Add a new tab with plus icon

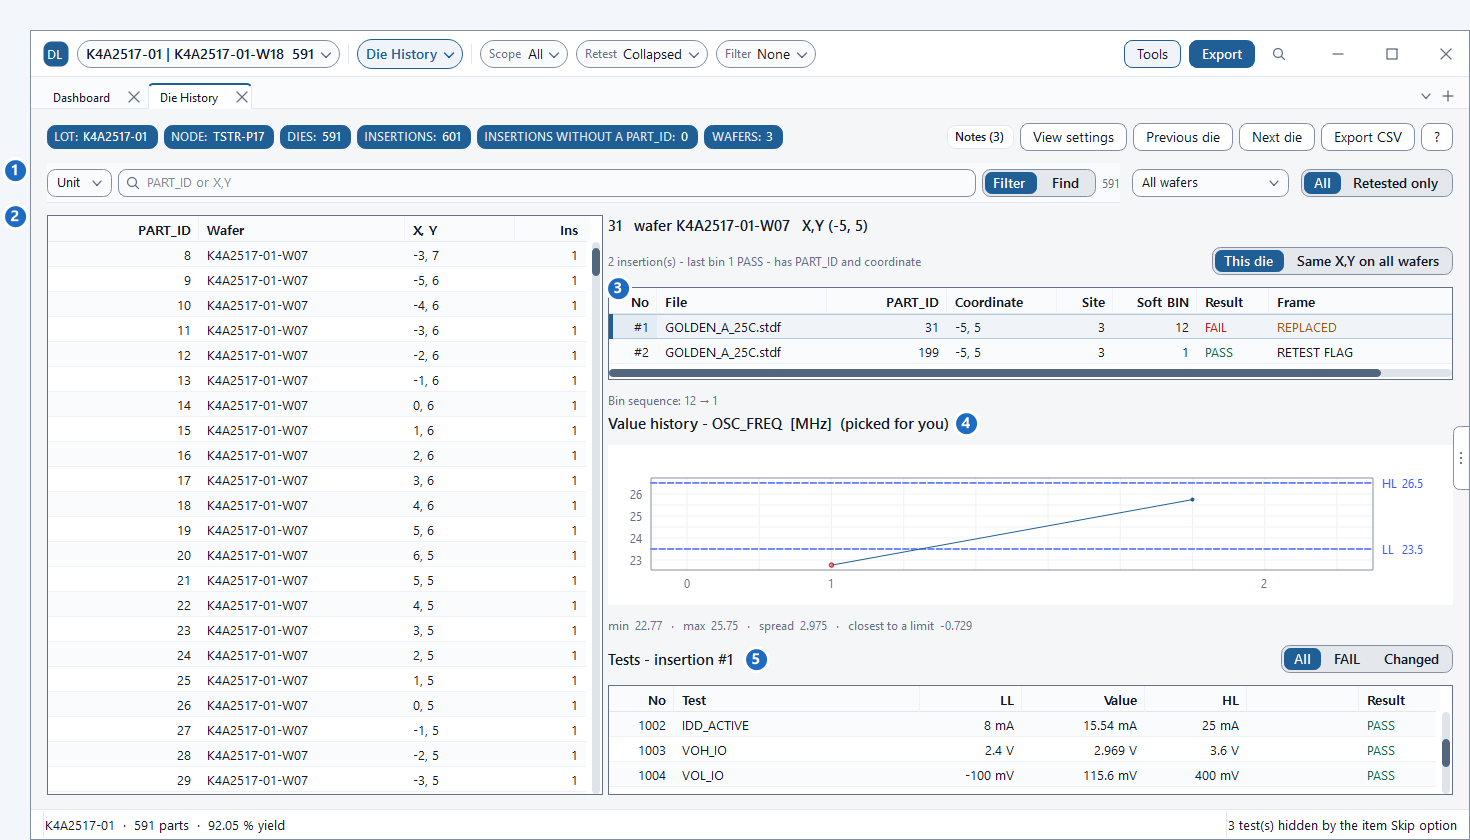coord(1448,96)
